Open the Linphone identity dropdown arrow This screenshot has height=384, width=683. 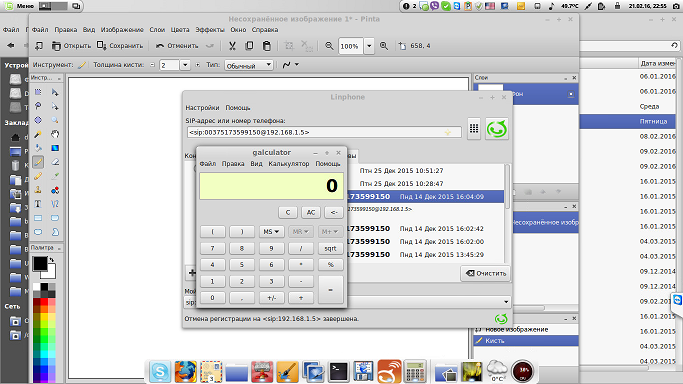506,302
